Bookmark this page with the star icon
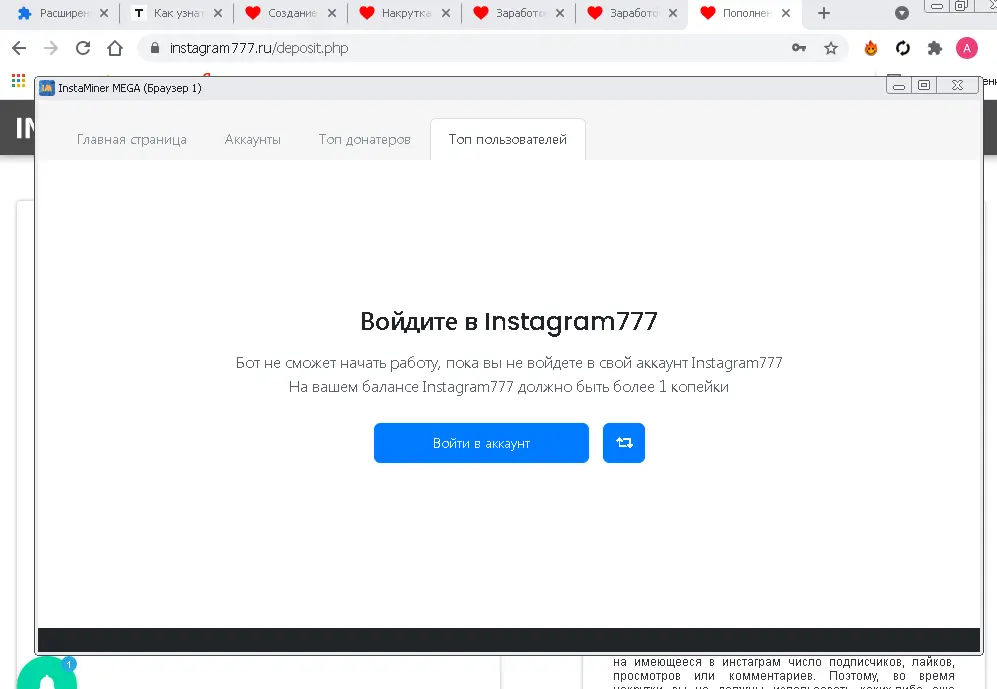 point(830,48)
